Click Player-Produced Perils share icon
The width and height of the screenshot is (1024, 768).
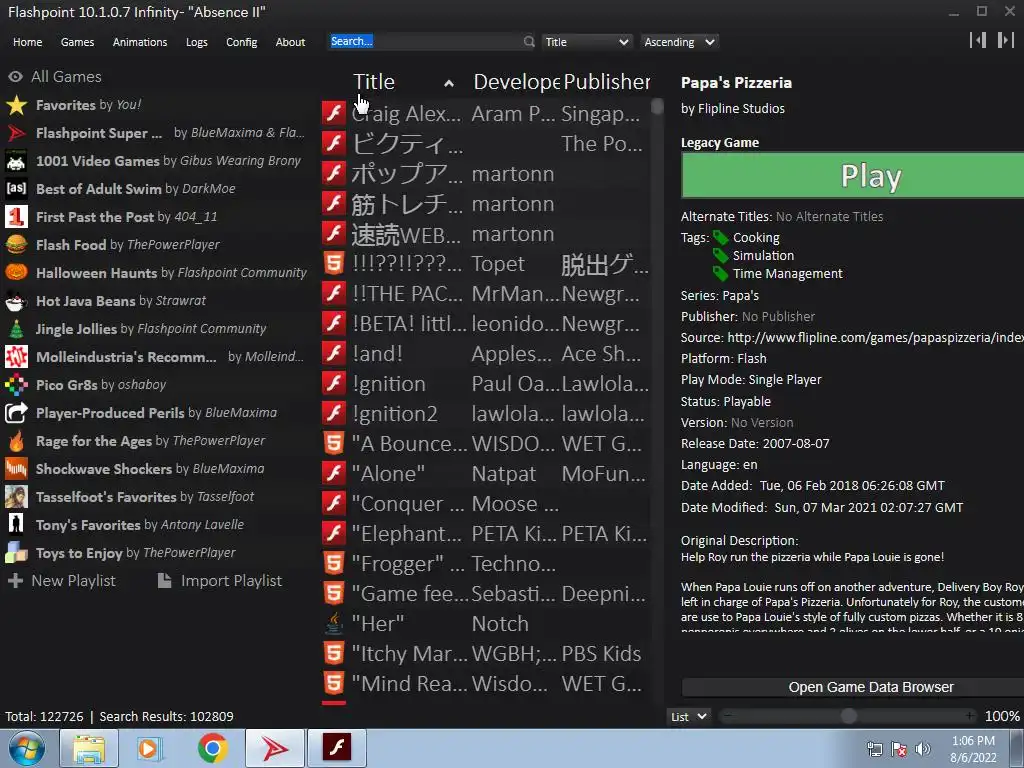(x=16, y=413)
